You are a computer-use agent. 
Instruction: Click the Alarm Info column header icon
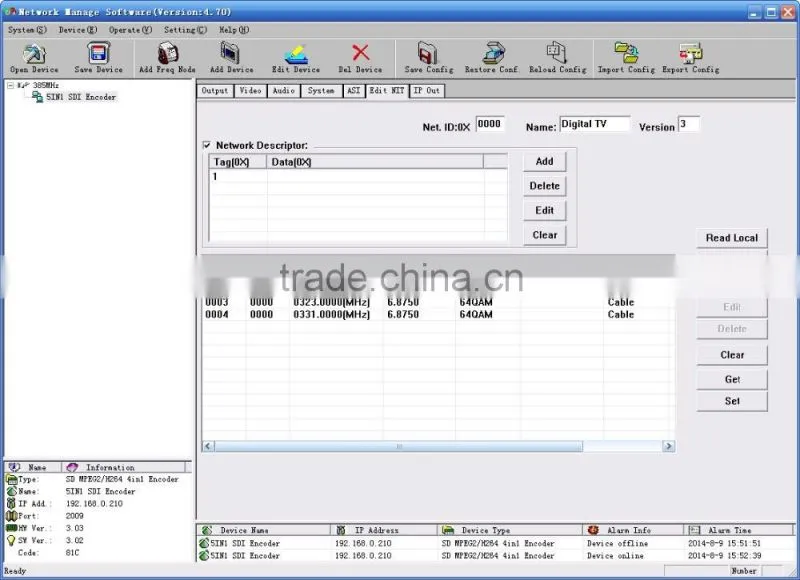coord(593,530)
